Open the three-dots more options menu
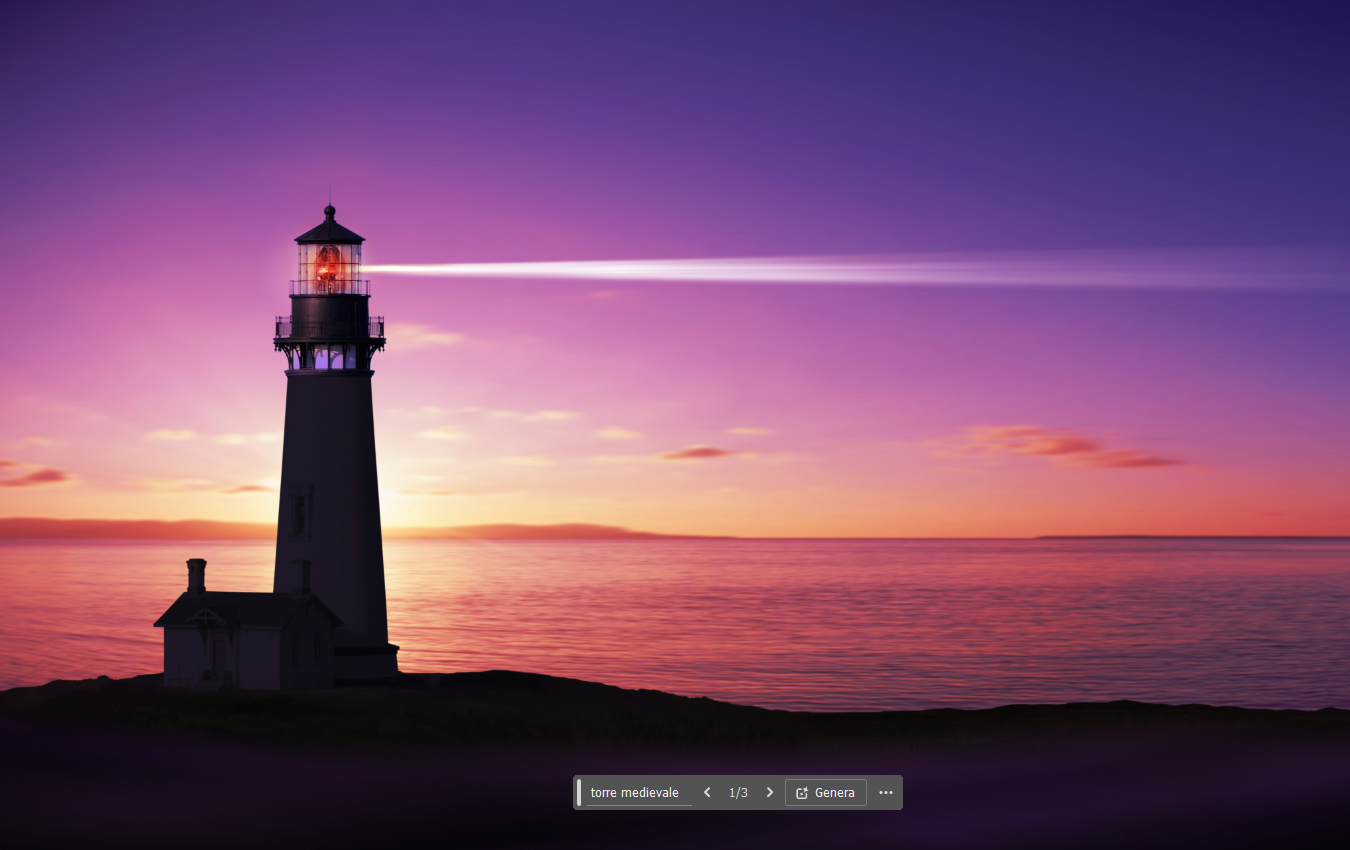The image size is (1350, 850). click(885, 792)
